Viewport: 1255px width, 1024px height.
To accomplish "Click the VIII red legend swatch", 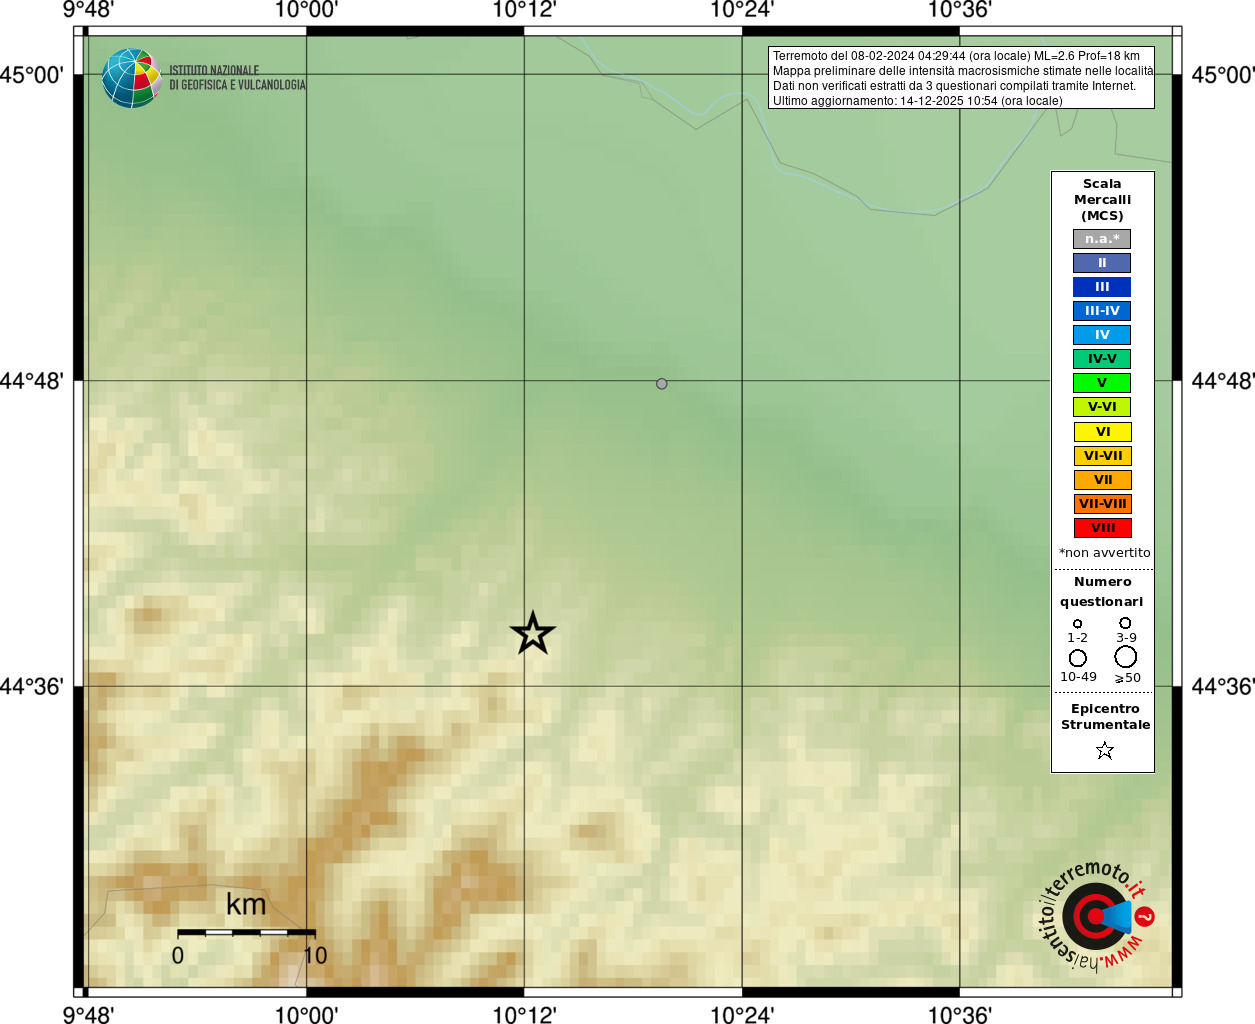I will click(x=1103, y=528).
